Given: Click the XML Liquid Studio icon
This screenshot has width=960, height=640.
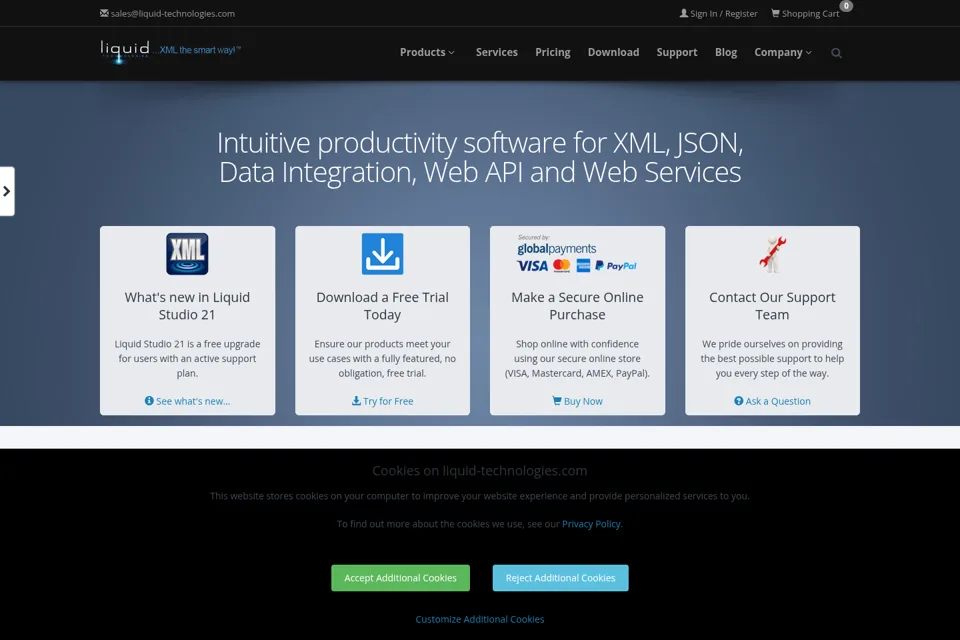Looking at the screenshot, I should [x=187, y=254].
